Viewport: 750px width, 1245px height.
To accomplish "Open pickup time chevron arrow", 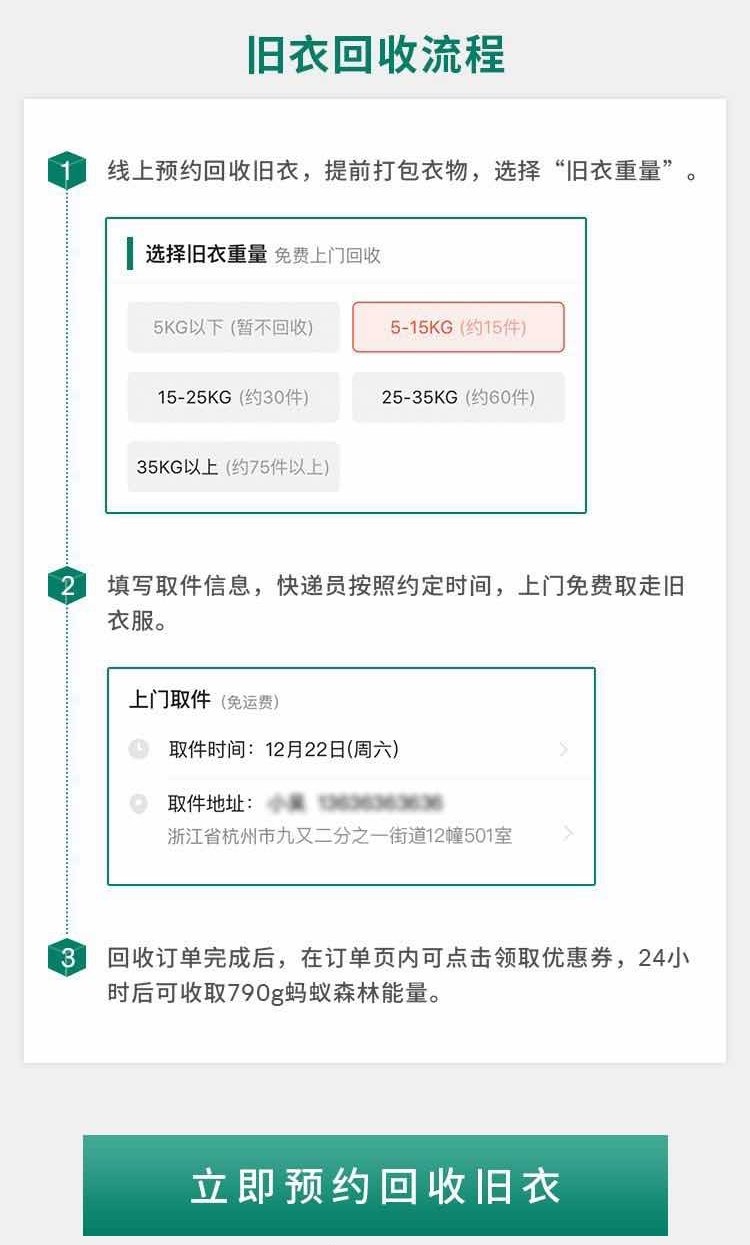I will tap(565, 749).
